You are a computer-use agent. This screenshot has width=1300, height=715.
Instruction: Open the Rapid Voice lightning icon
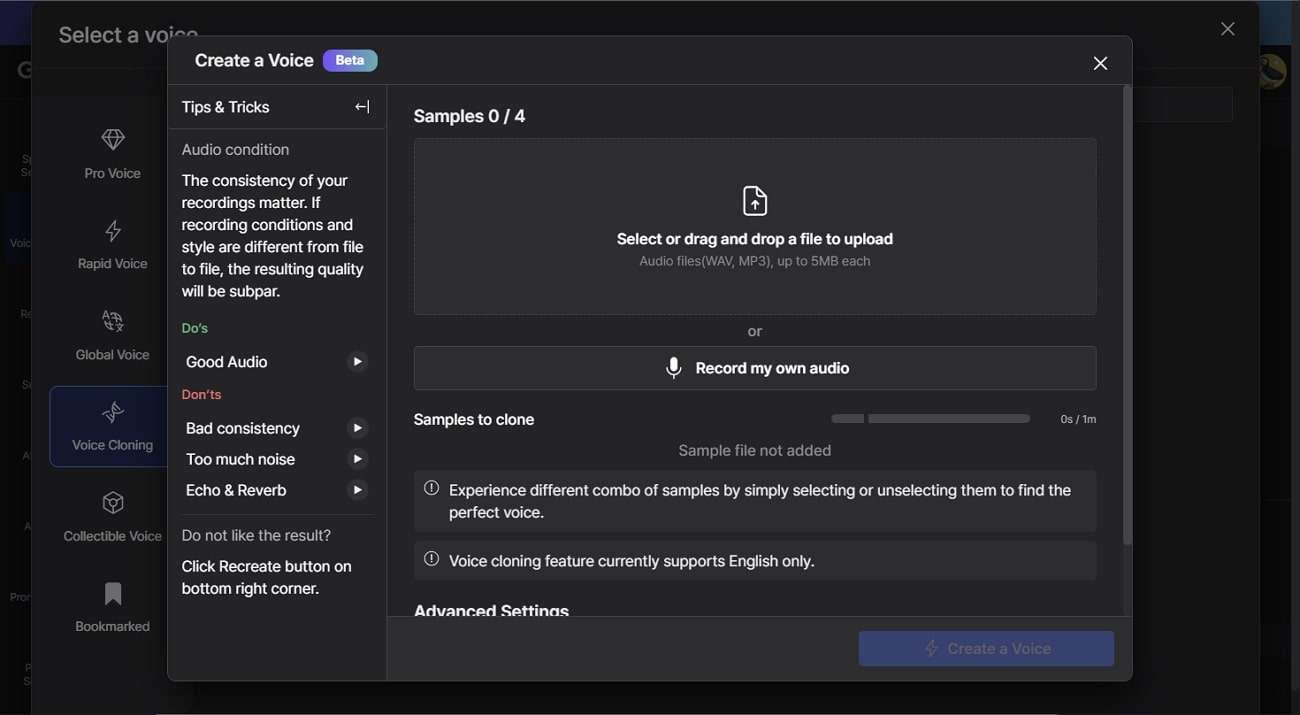[x=113, y=231]
